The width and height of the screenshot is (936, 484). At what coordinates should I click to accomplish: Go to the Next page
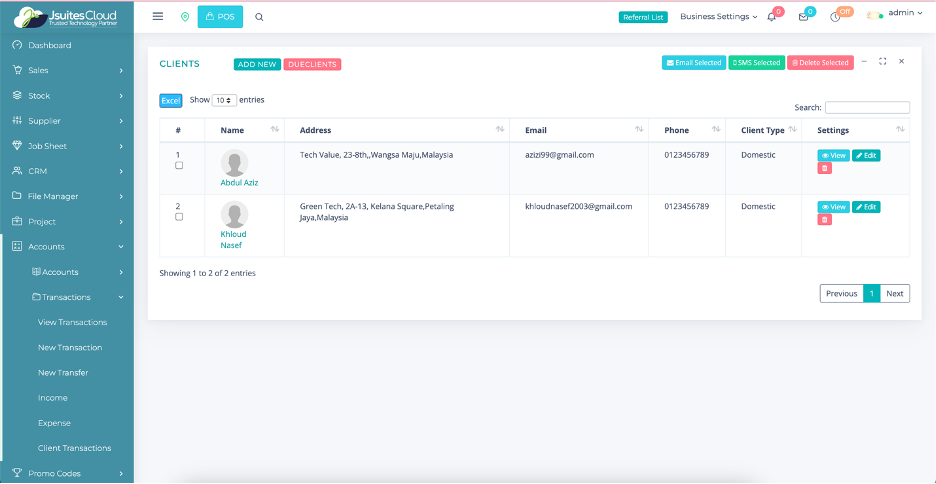point(895,293)
